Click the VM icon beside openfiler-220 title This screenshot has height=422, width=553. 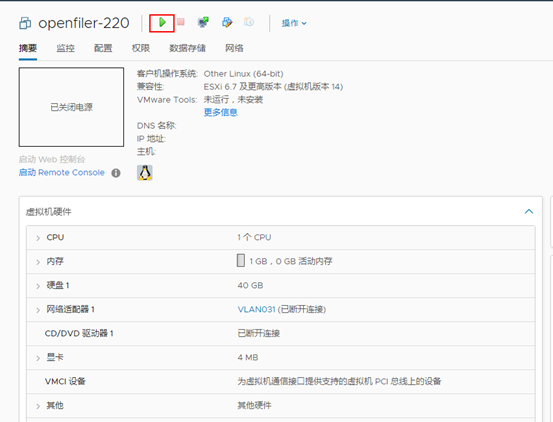[25, 23]
